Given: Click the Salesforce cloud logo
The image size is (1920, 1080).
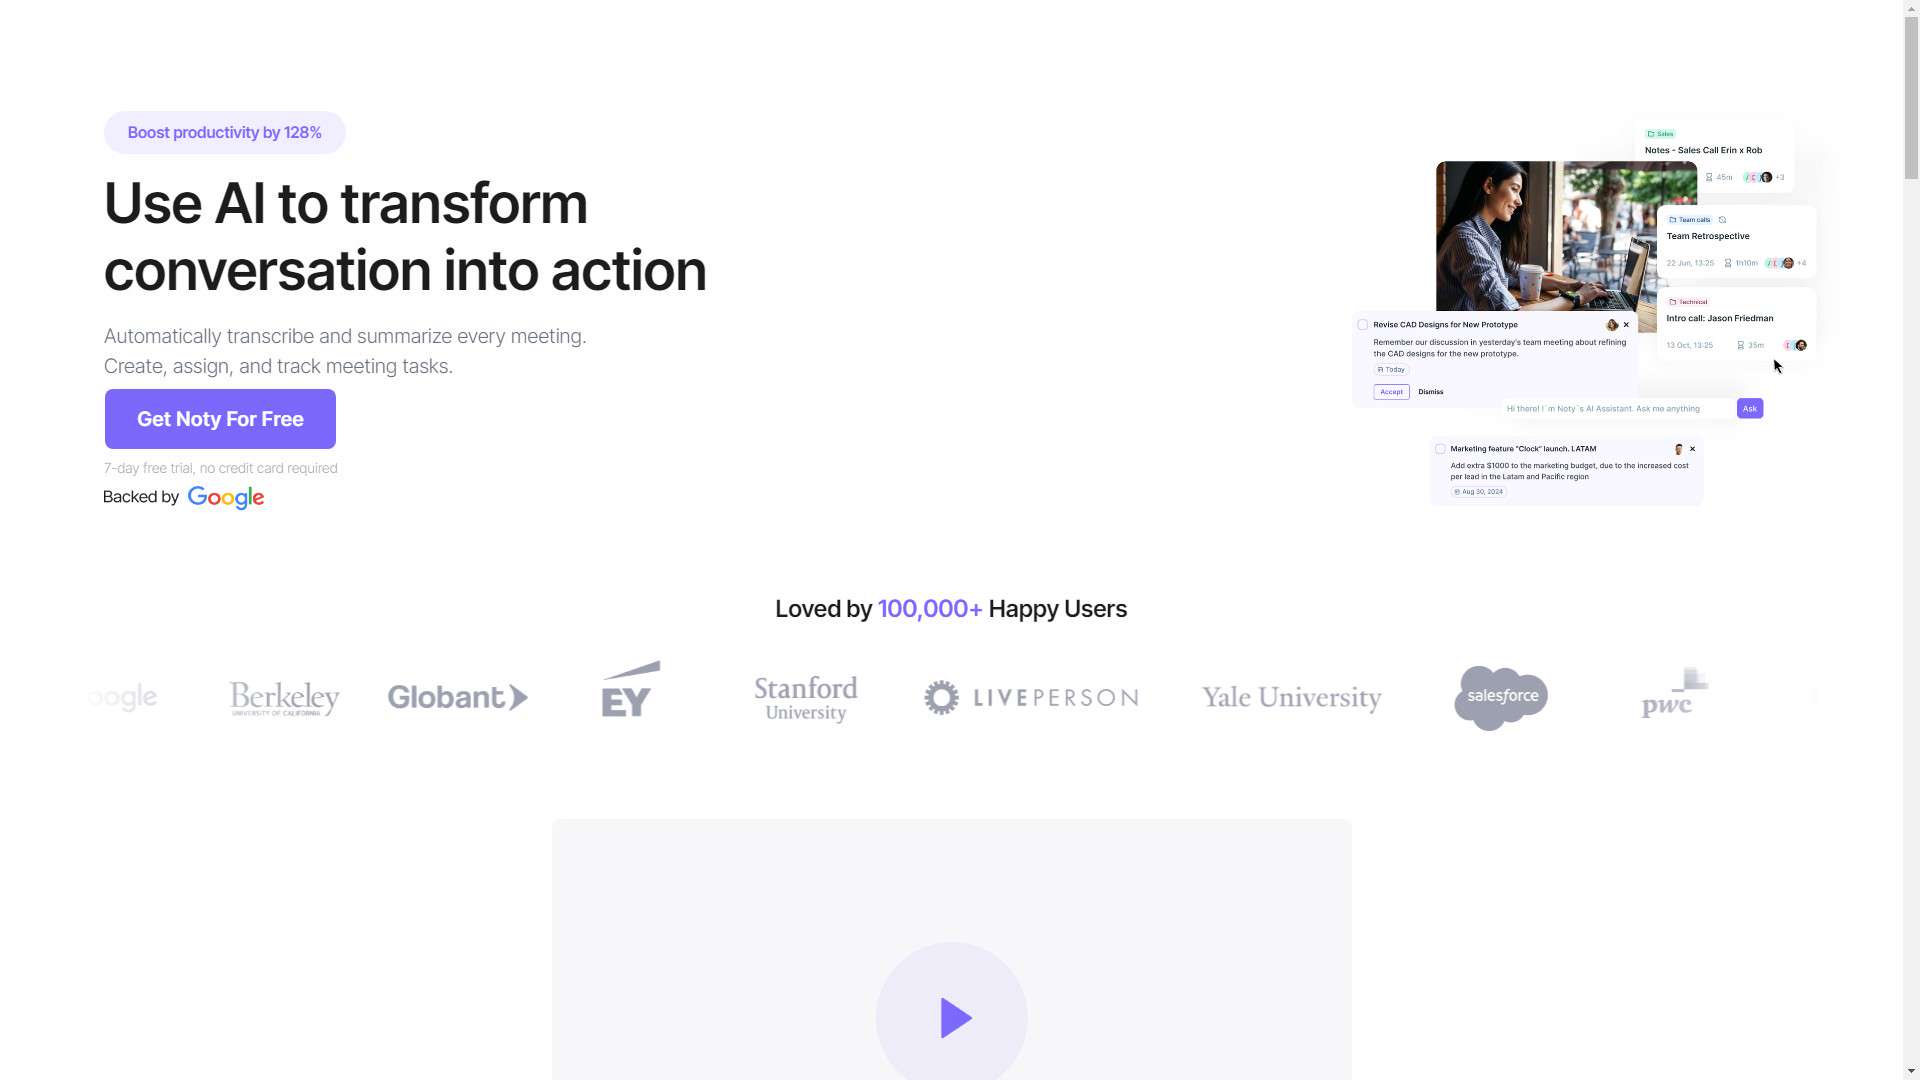Looking at the screenshot, I should tap(1501, 698).
